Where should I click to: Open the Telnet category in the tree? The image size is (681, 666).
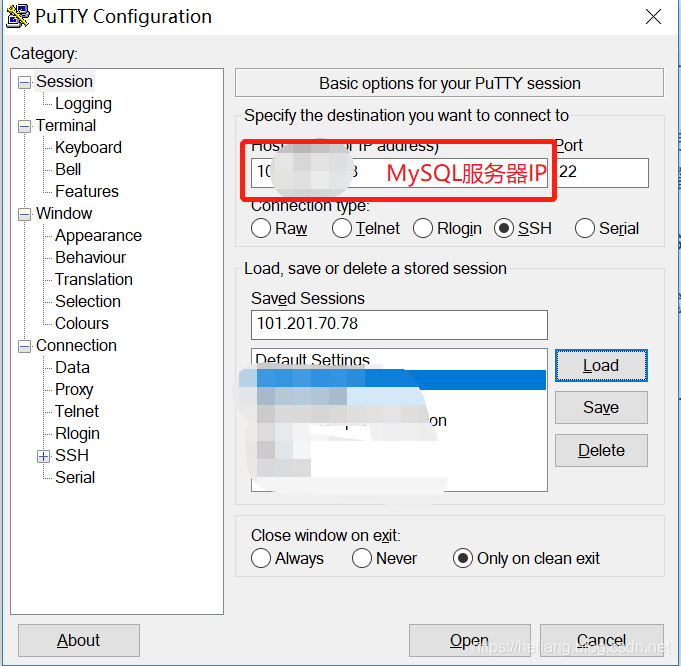point(77,411)
